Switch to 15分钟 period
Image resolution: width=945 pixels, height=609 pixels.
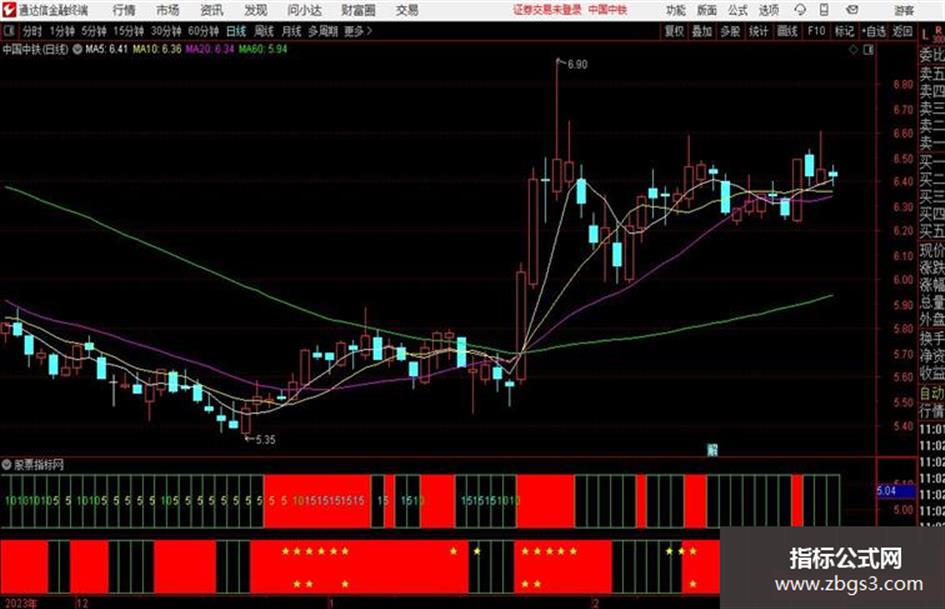(x=128, y=31)
